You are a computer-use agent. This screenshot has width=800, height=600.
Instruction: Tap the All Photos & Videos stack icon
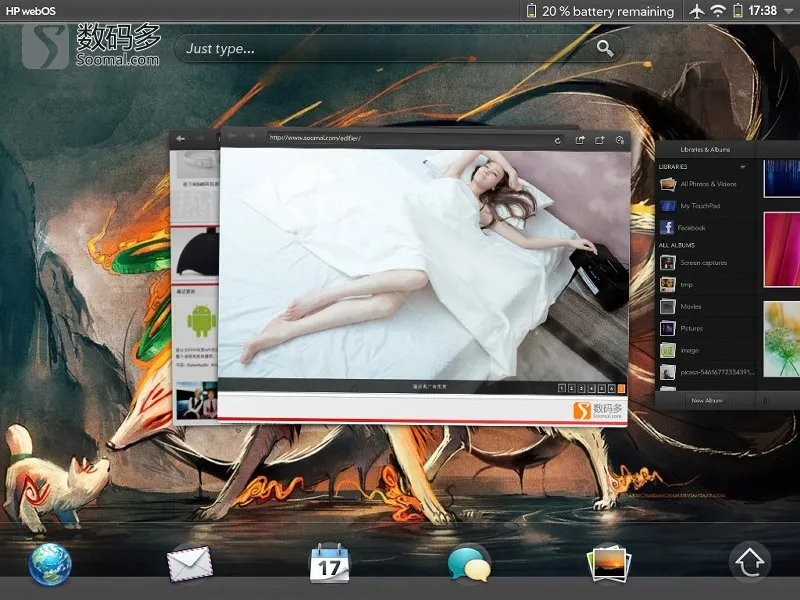667,184
